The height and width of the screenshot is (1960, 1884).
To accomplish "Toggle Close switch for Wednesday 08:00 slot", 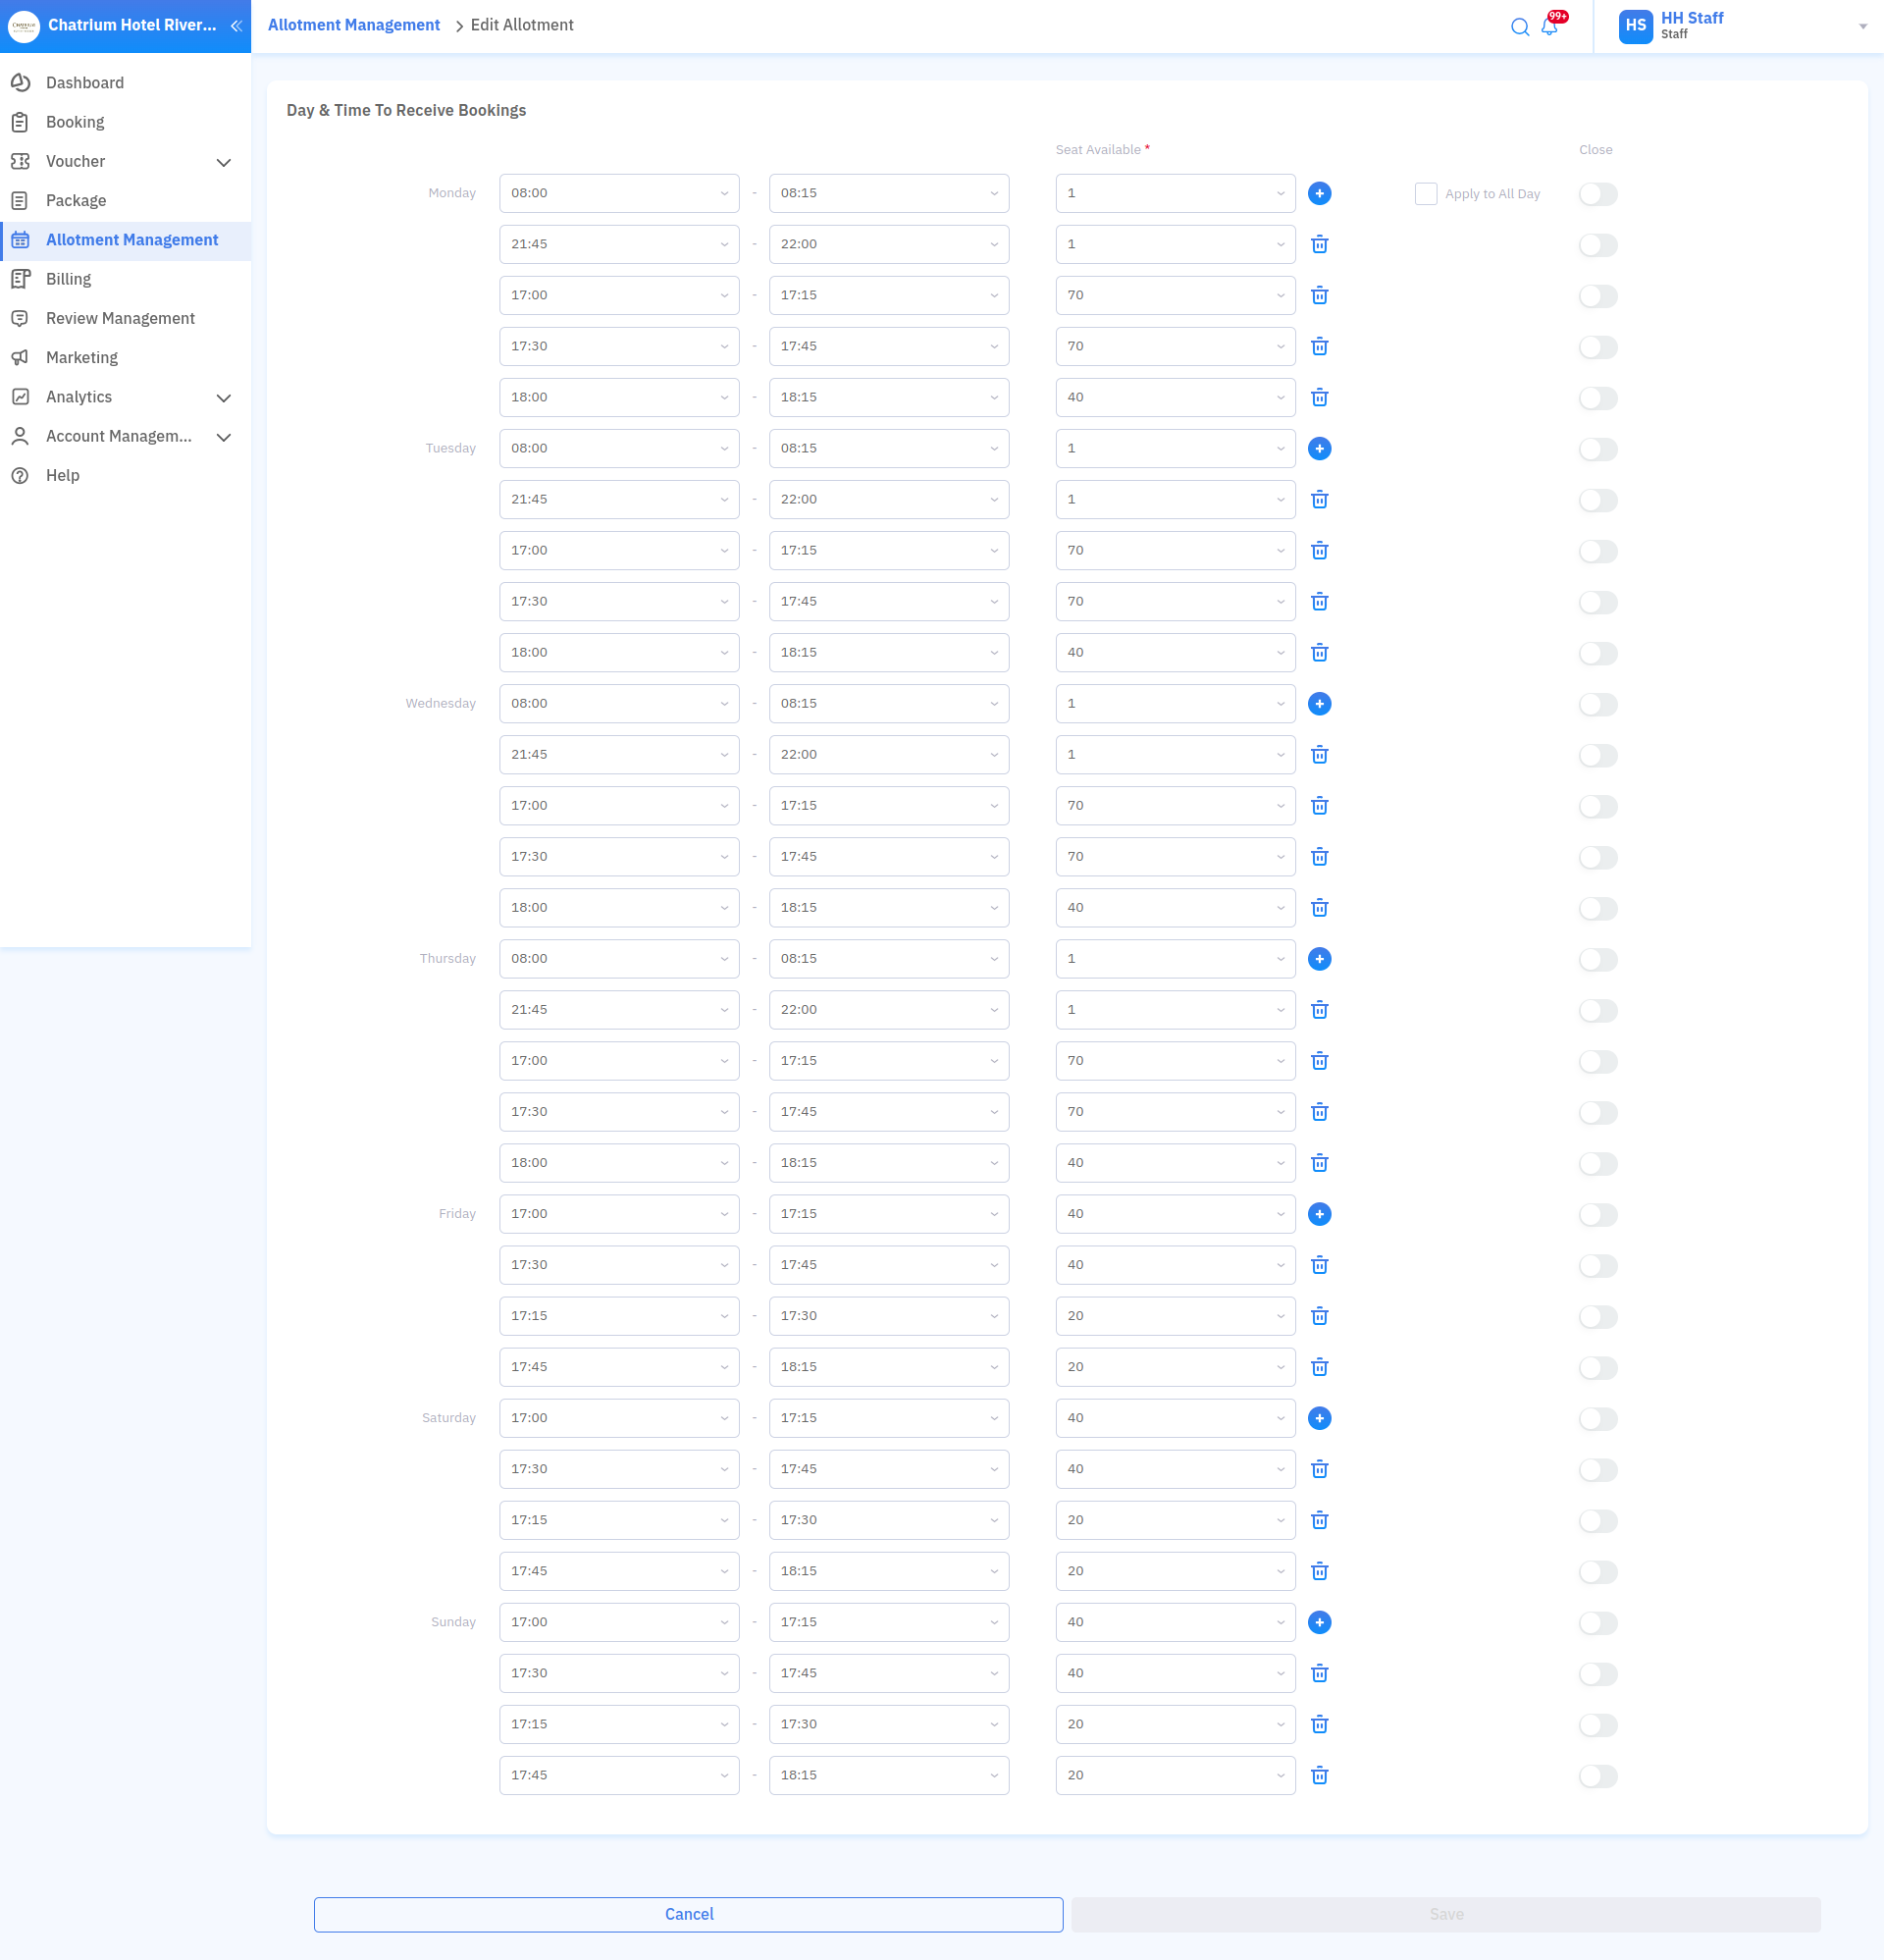I will (1597, 704).
